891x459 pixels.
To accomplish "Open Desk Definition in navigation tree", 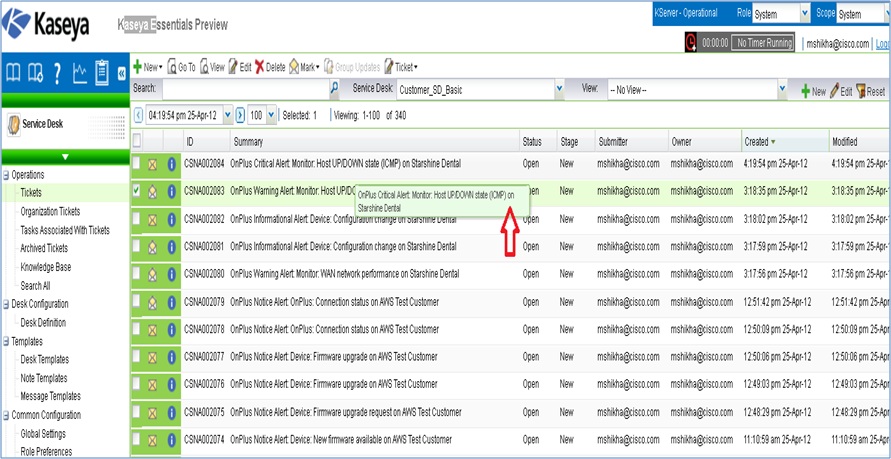I will 43,323.
